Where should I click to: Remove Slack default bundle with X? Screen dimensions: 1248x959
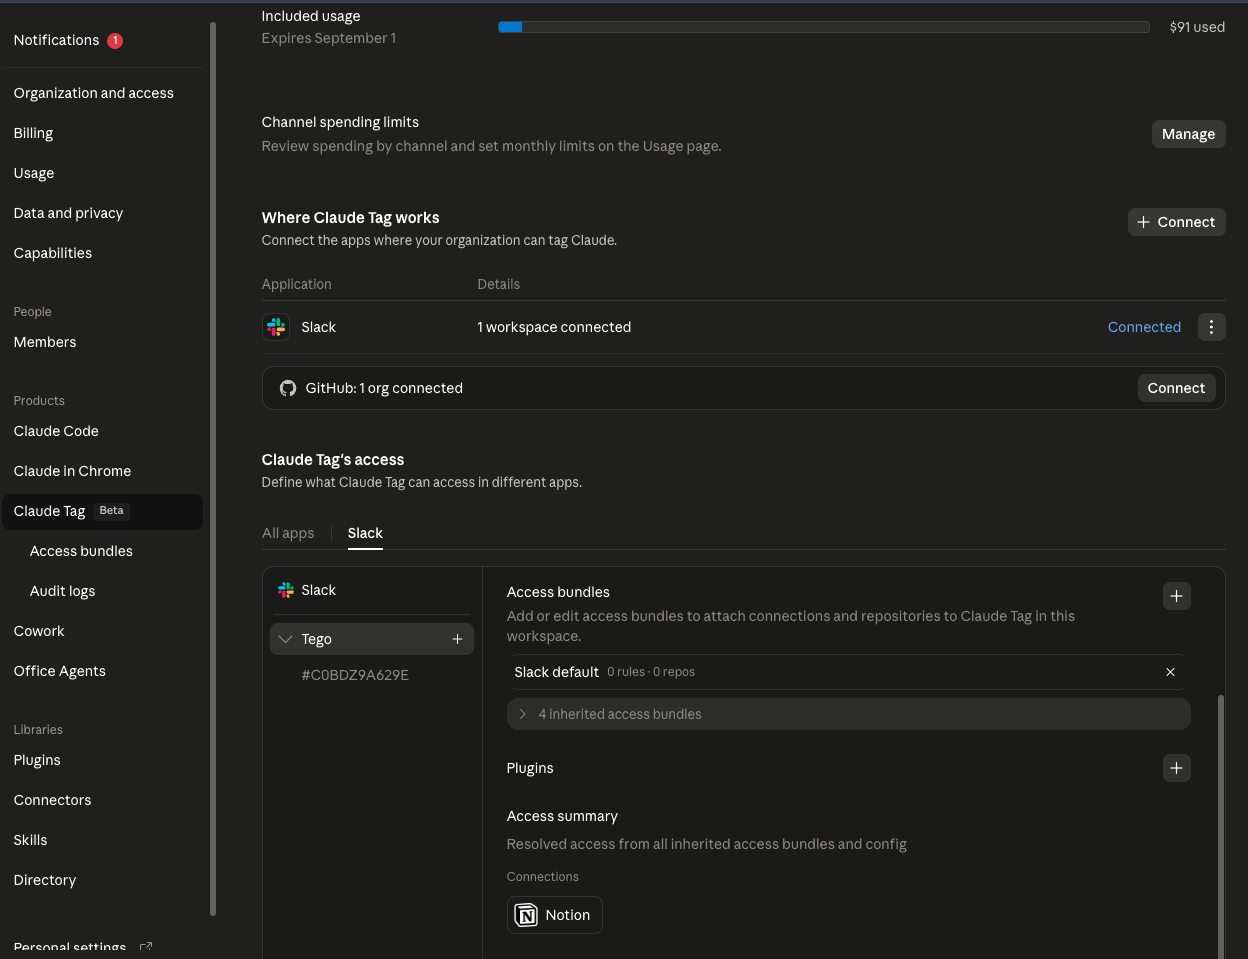1170,672
